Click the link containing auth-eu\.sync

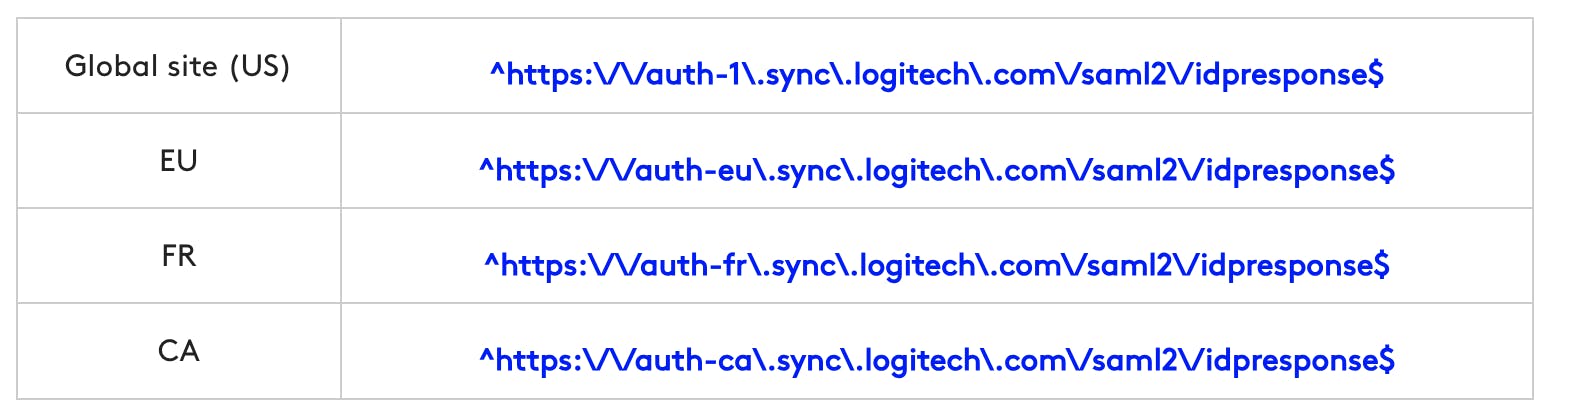click(936, 170)
